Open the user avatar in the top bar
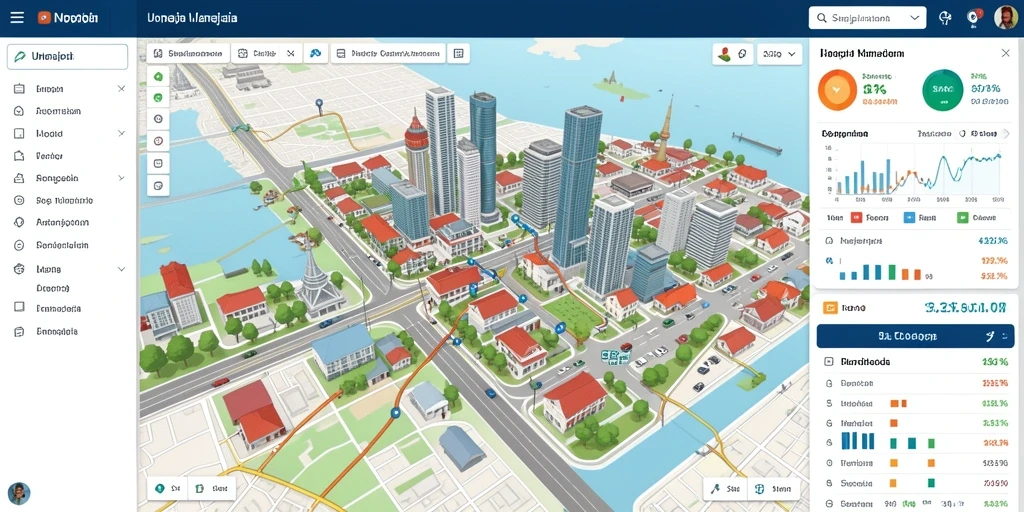Screen dimensions: 1024x512 (1006, 18)
